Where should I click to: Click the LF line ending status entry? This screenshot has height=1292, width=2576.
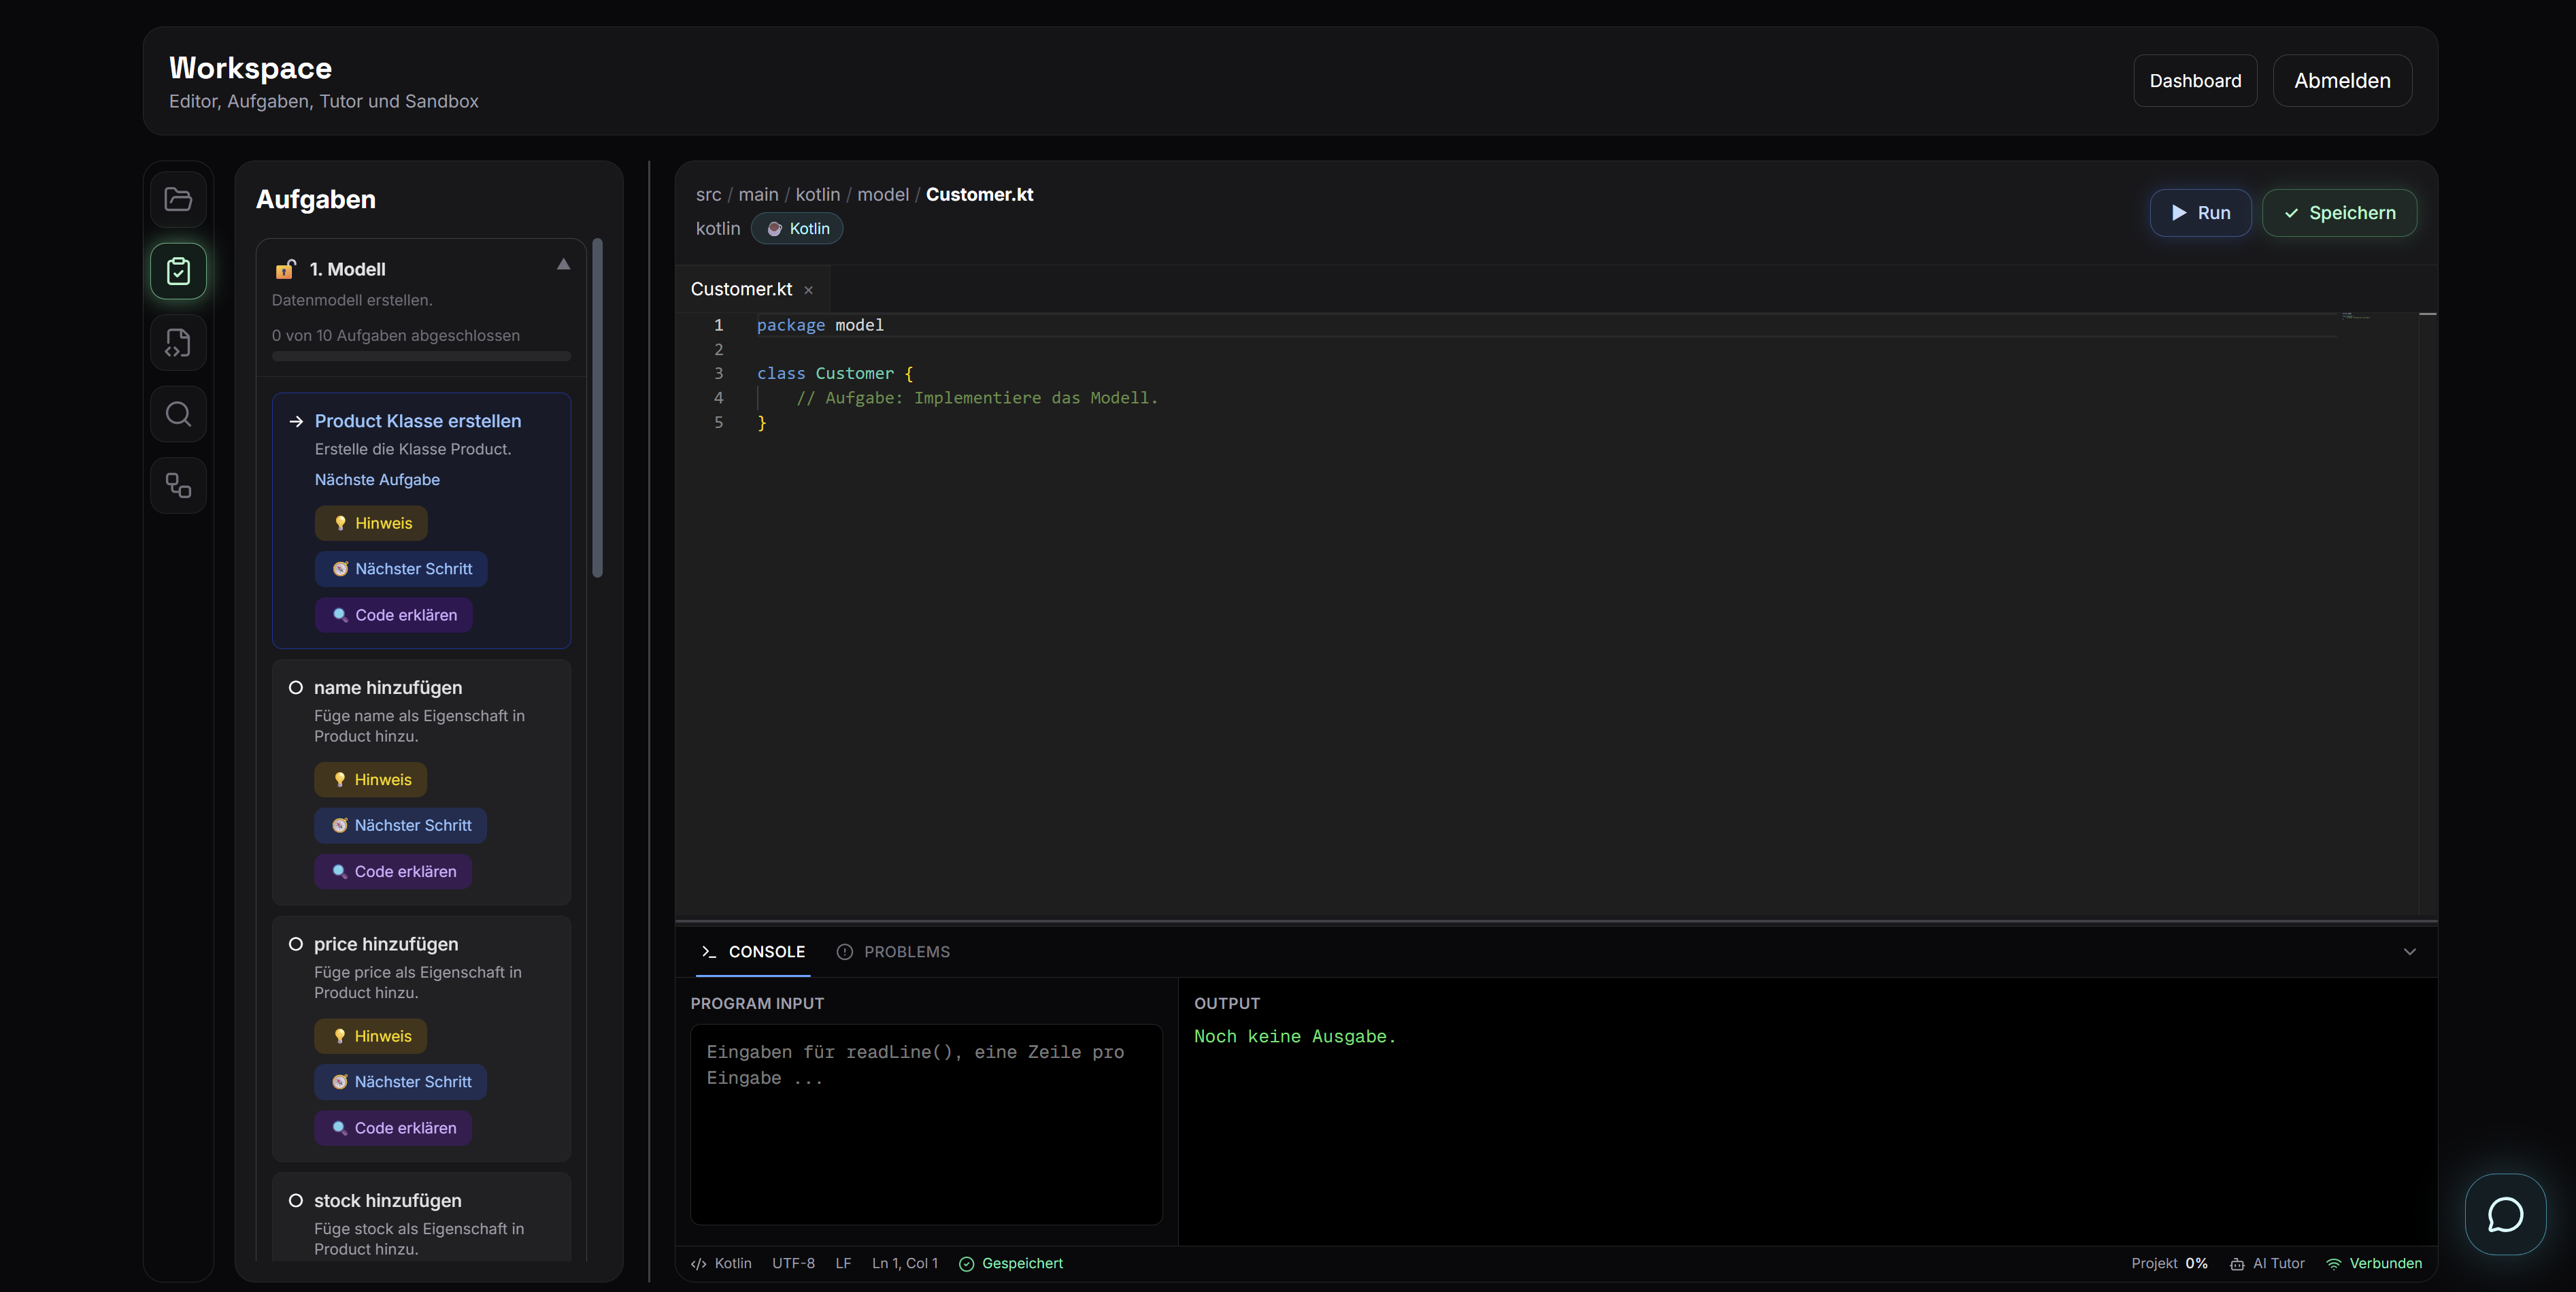point(843,1263)
